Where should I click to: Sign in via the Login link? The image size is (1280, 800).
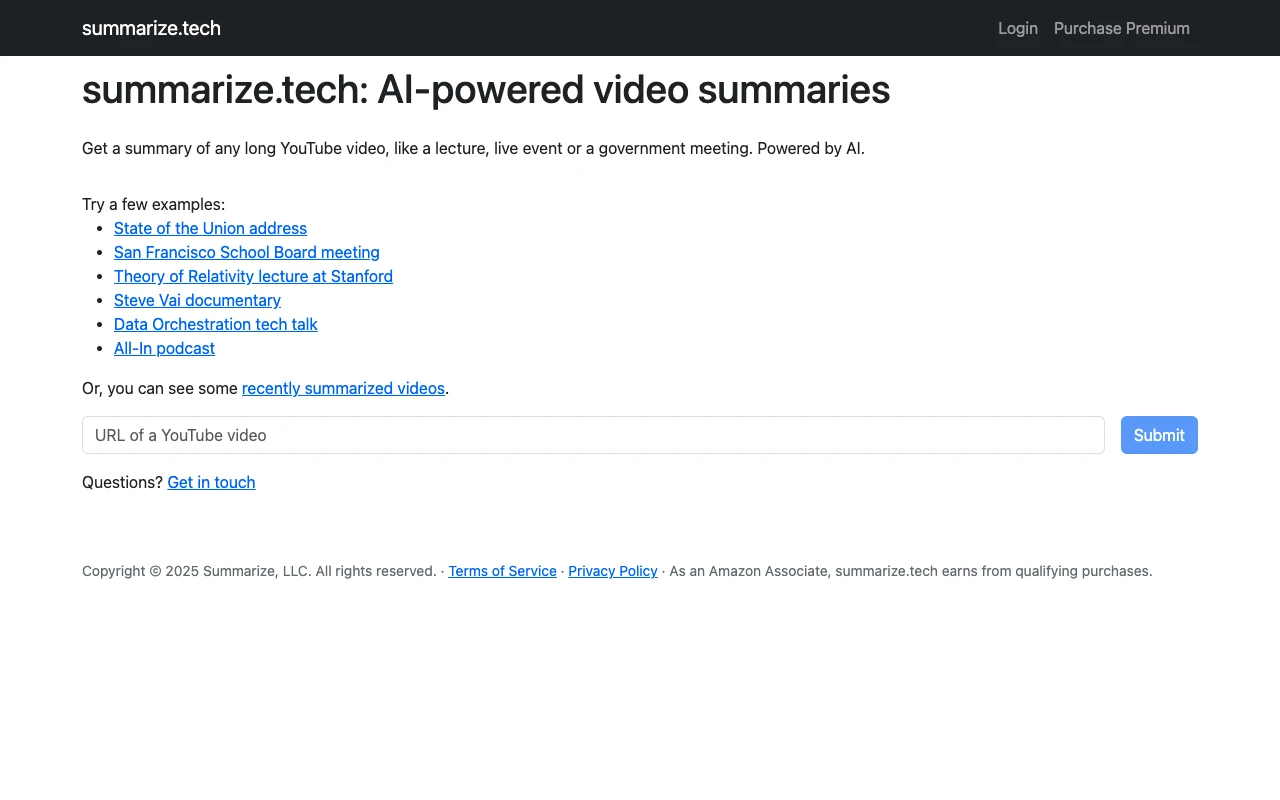click(x=1017, y=28)
